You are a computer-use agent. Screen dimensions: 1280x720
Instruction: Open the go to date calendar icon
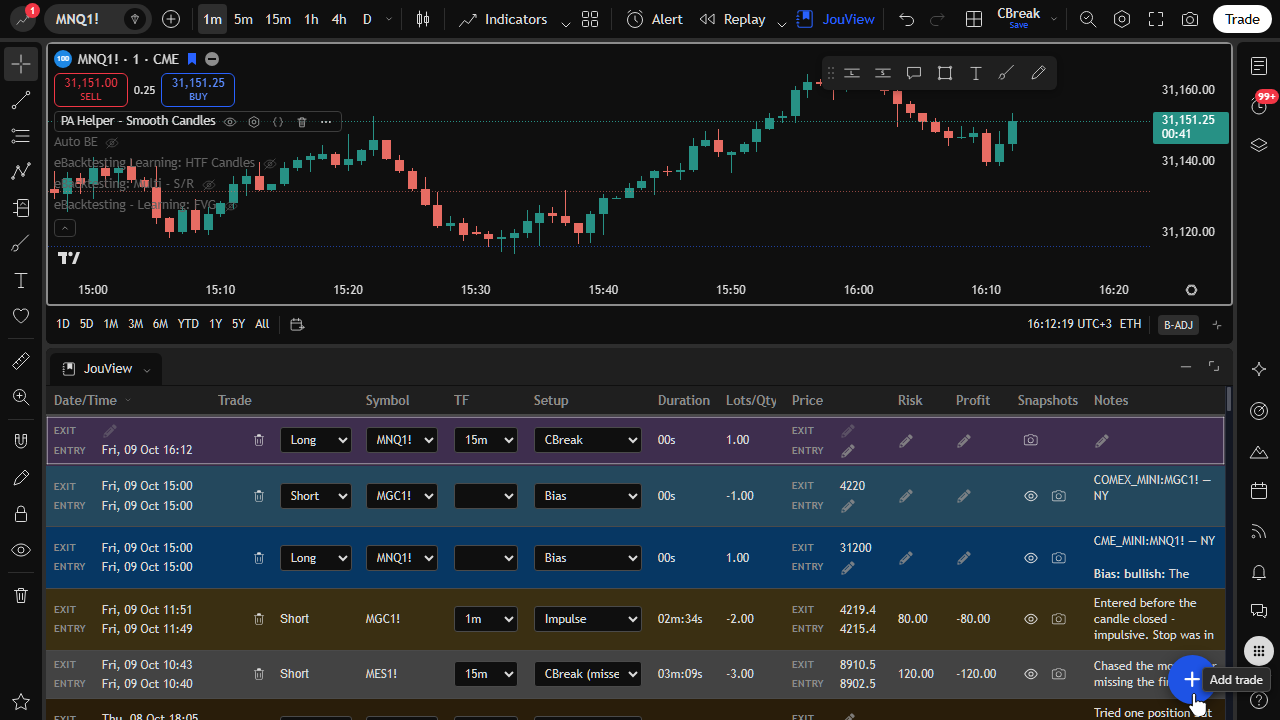tap(297, 324)
